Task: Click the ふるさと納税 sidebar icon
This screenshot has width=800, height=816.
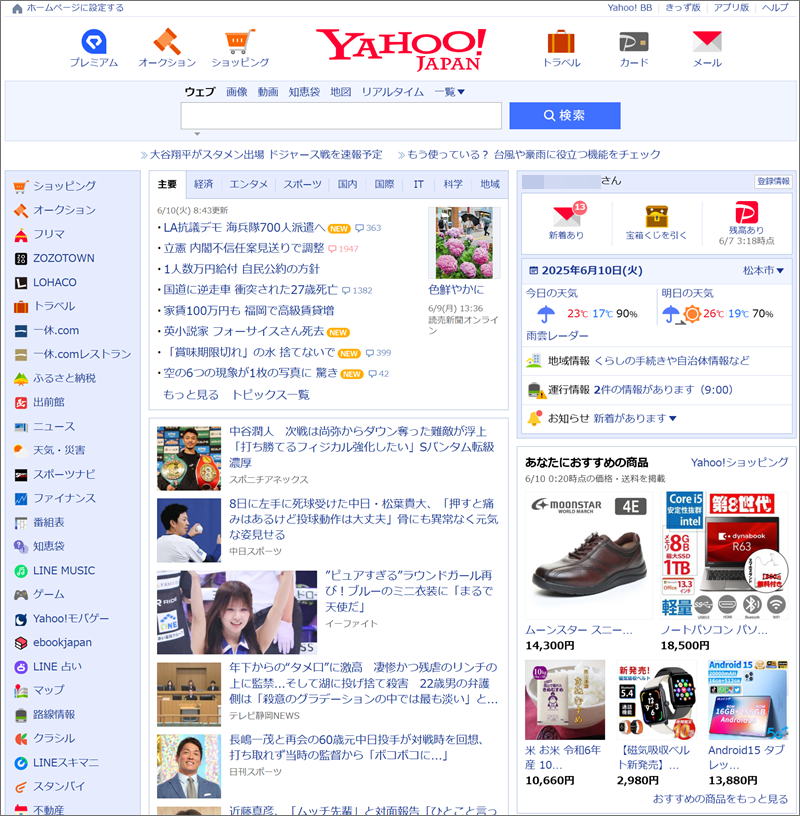Action: click(x=21, y=379)
